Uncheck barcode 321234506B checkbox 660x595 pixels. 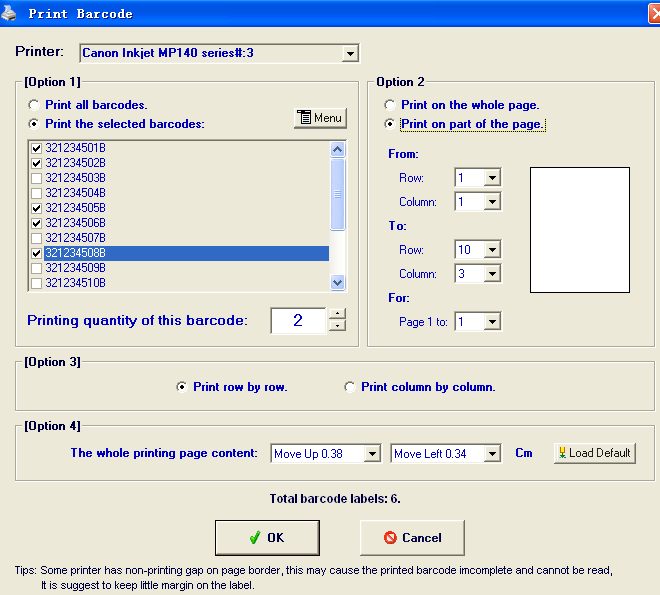point(37,223)
